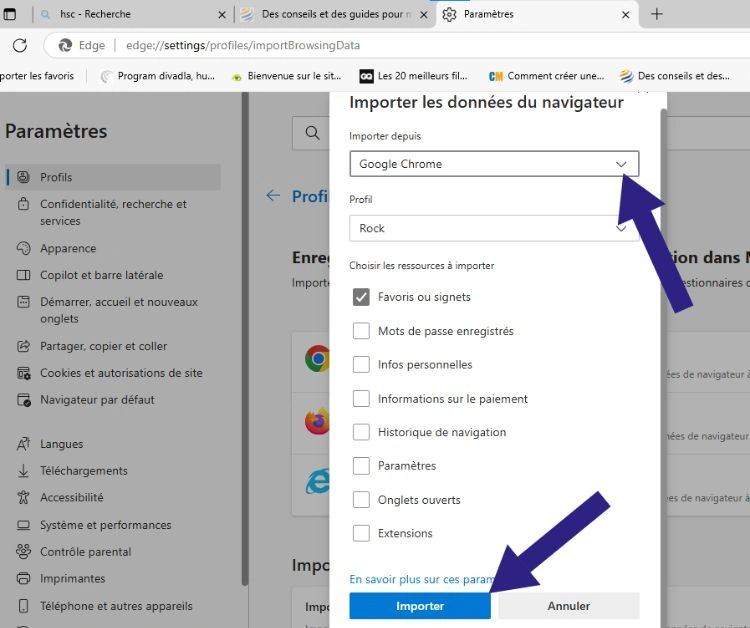
Task: Select Profils in settings sidebar
Action: 113,177
